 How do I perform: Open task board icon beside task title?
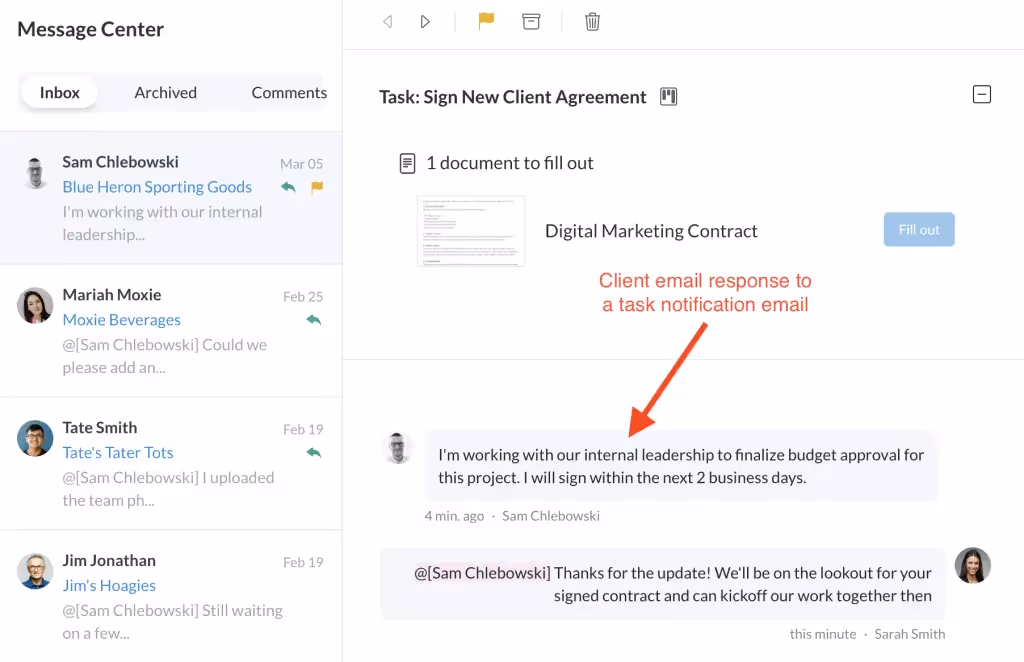(668, 97)
